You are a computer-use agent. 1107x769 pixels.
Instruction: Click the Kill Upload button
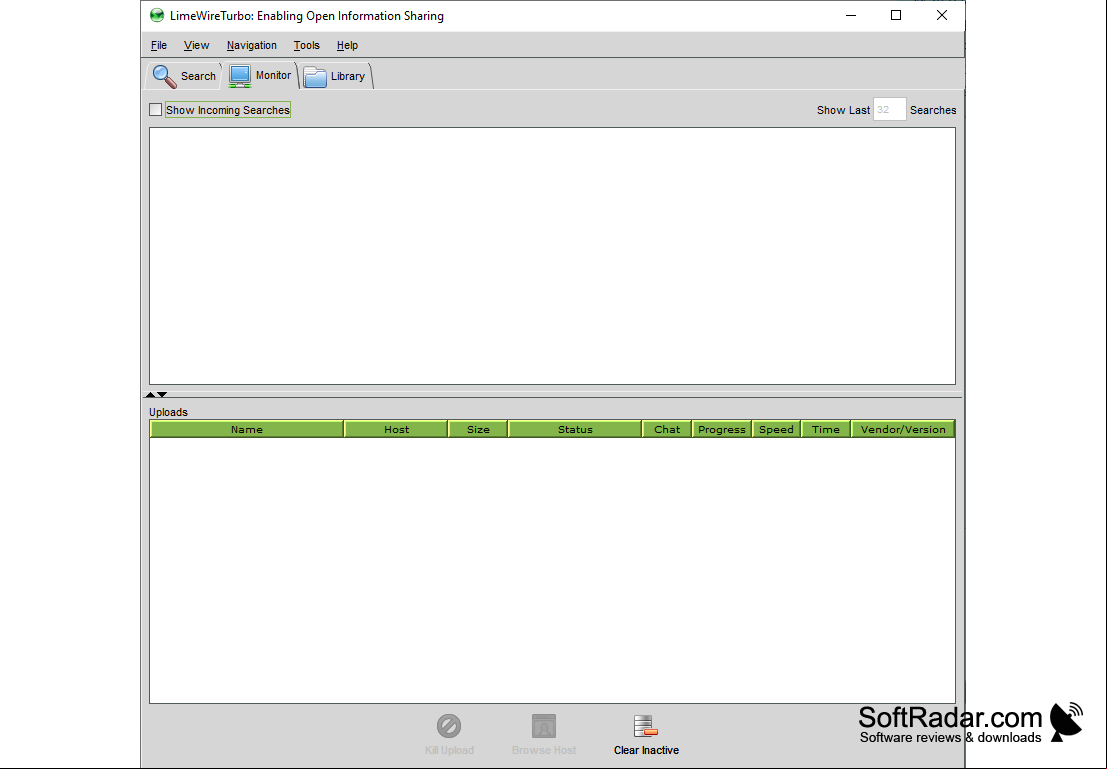[x=449, y=735]
